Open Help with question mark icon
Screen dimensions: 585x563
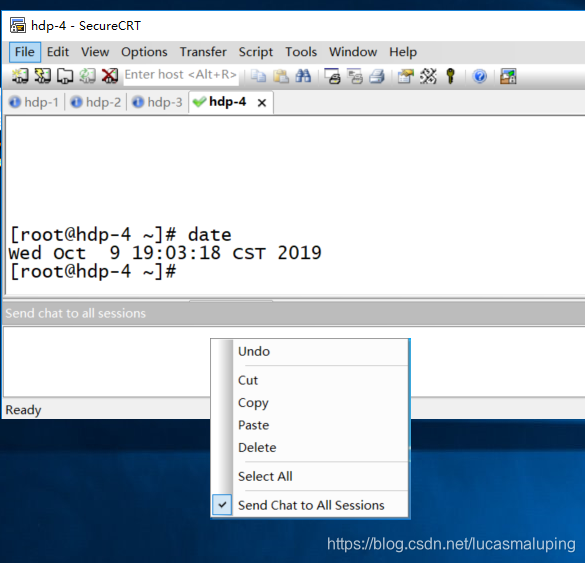(479, 76)
